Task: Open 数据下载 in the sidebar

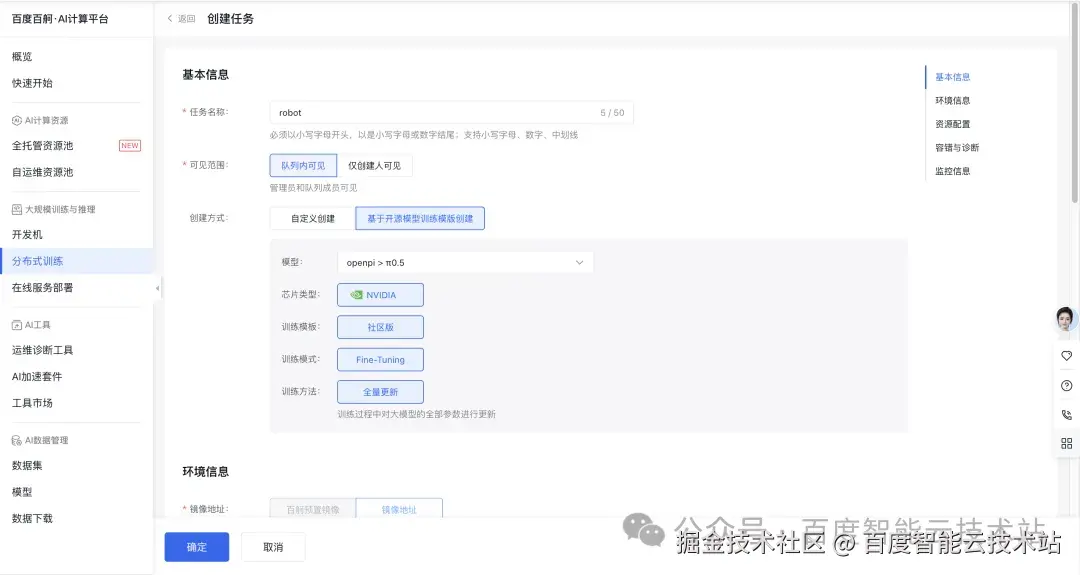Action: pyautogui.click(x=32, y=519)
